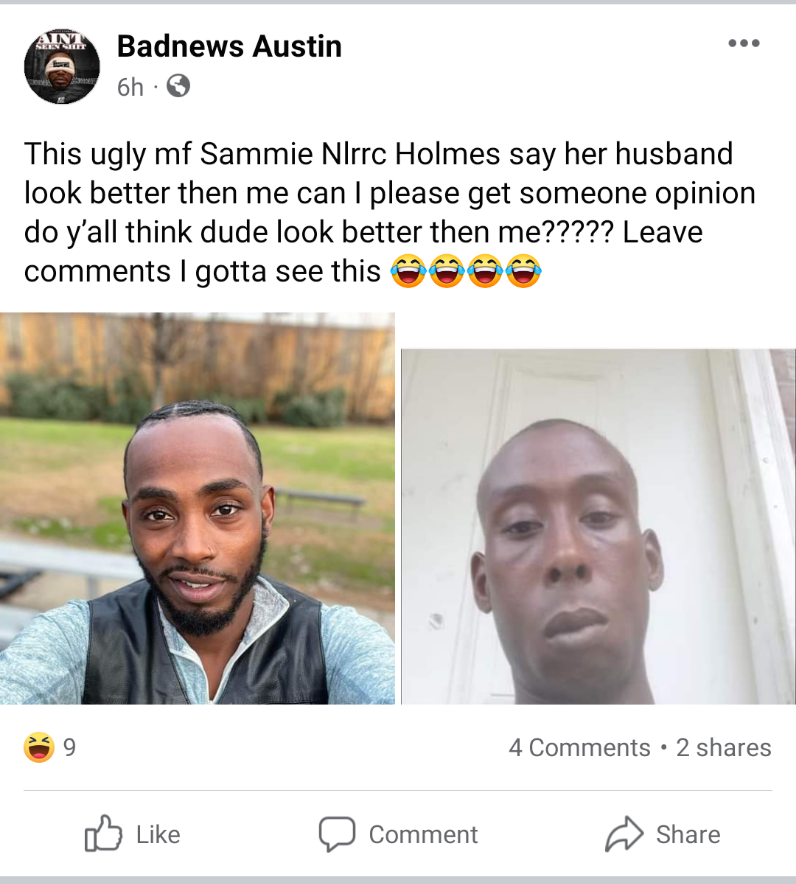Click the Like text label

(x=158, y=834)
